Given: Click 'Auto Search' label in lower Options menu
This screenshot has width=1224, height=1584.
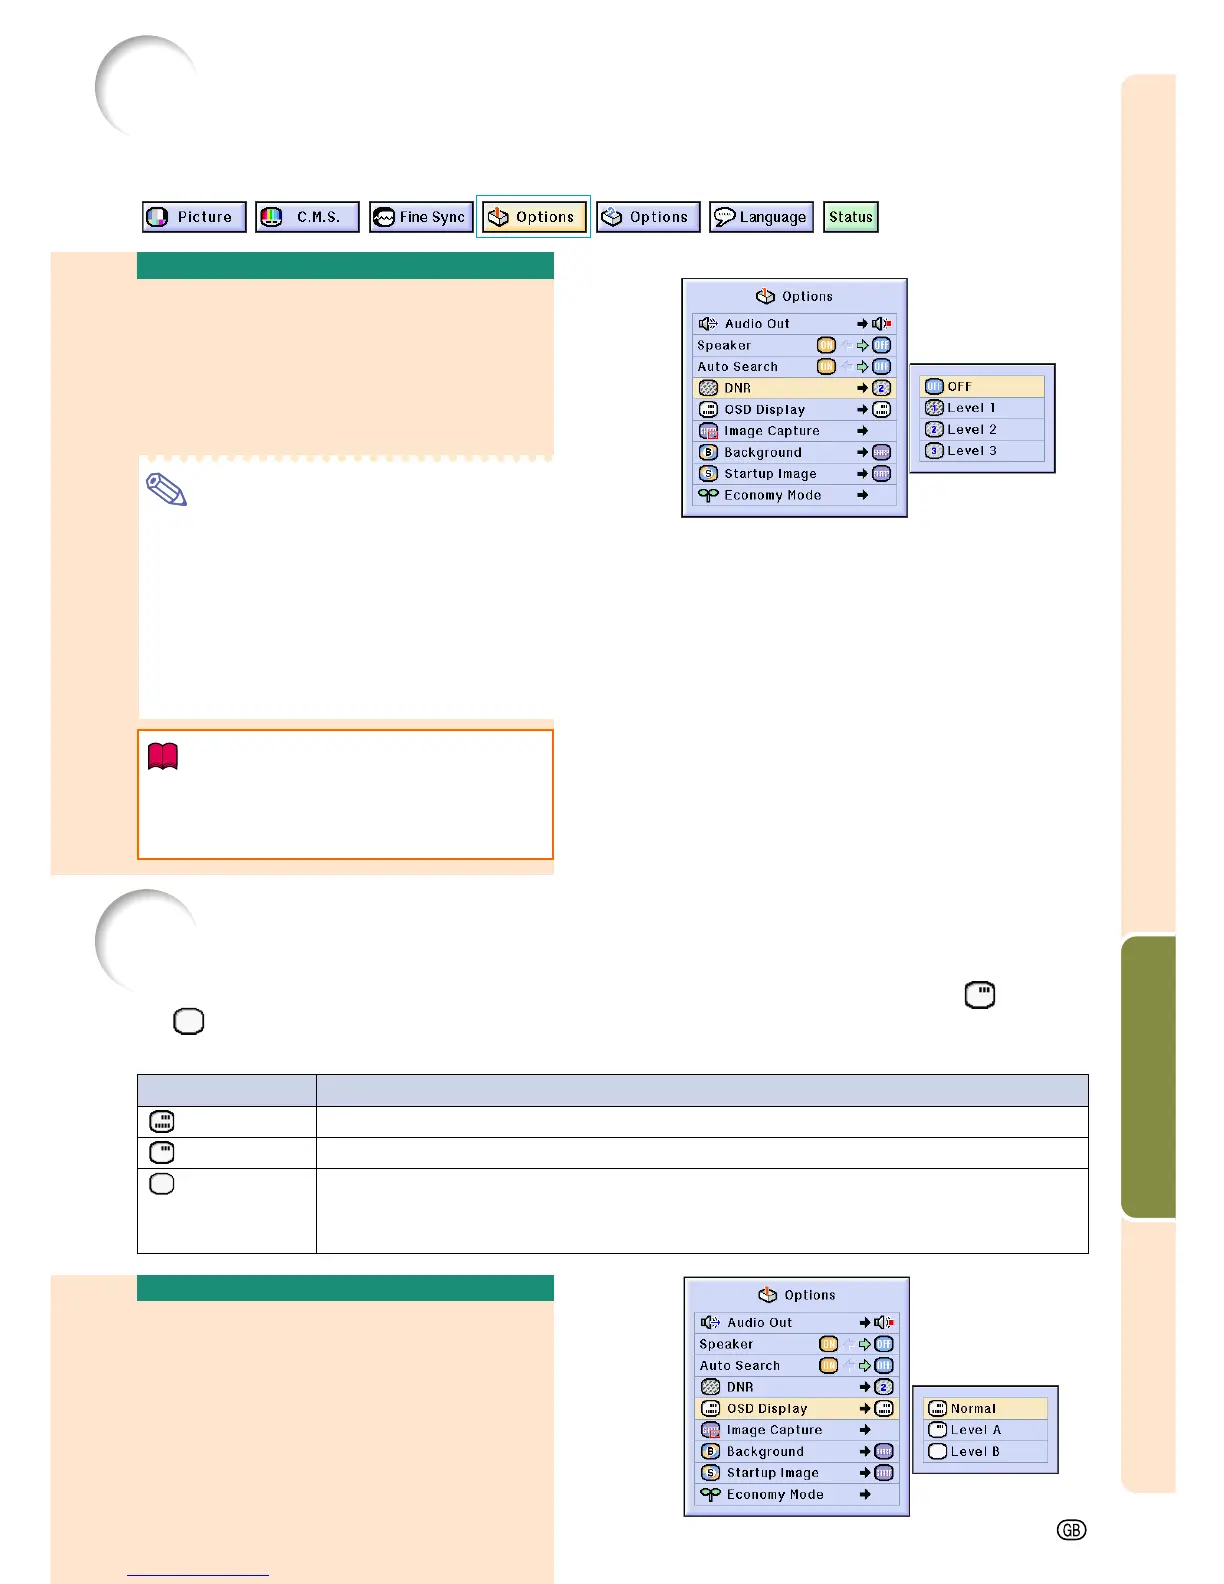Looking at the screenshot, I should click(740, 1365).
